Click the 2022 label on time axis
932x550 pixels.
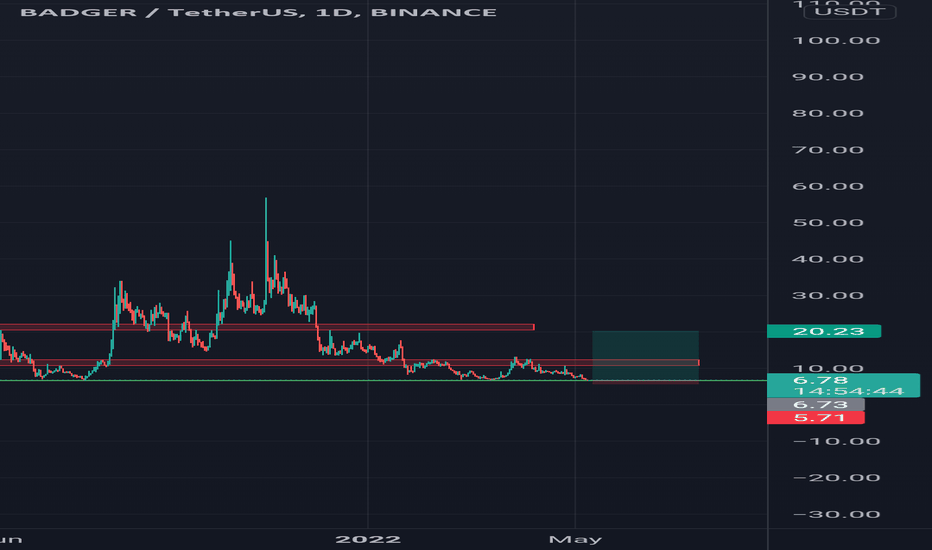(368, 540)
